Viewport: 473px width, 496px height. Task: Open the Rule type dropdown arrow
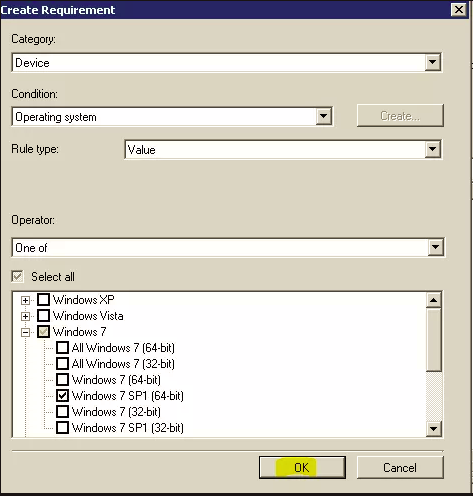[432, 149]
